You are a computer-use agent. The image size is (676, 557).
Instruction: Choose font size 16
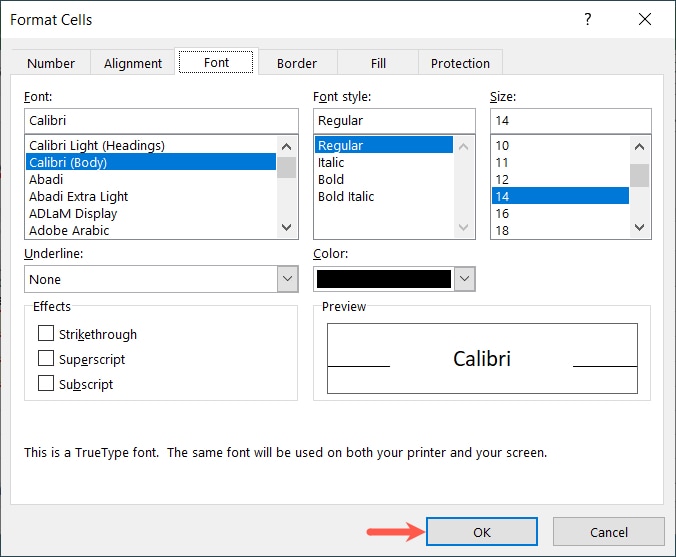[x=560, y=213]
